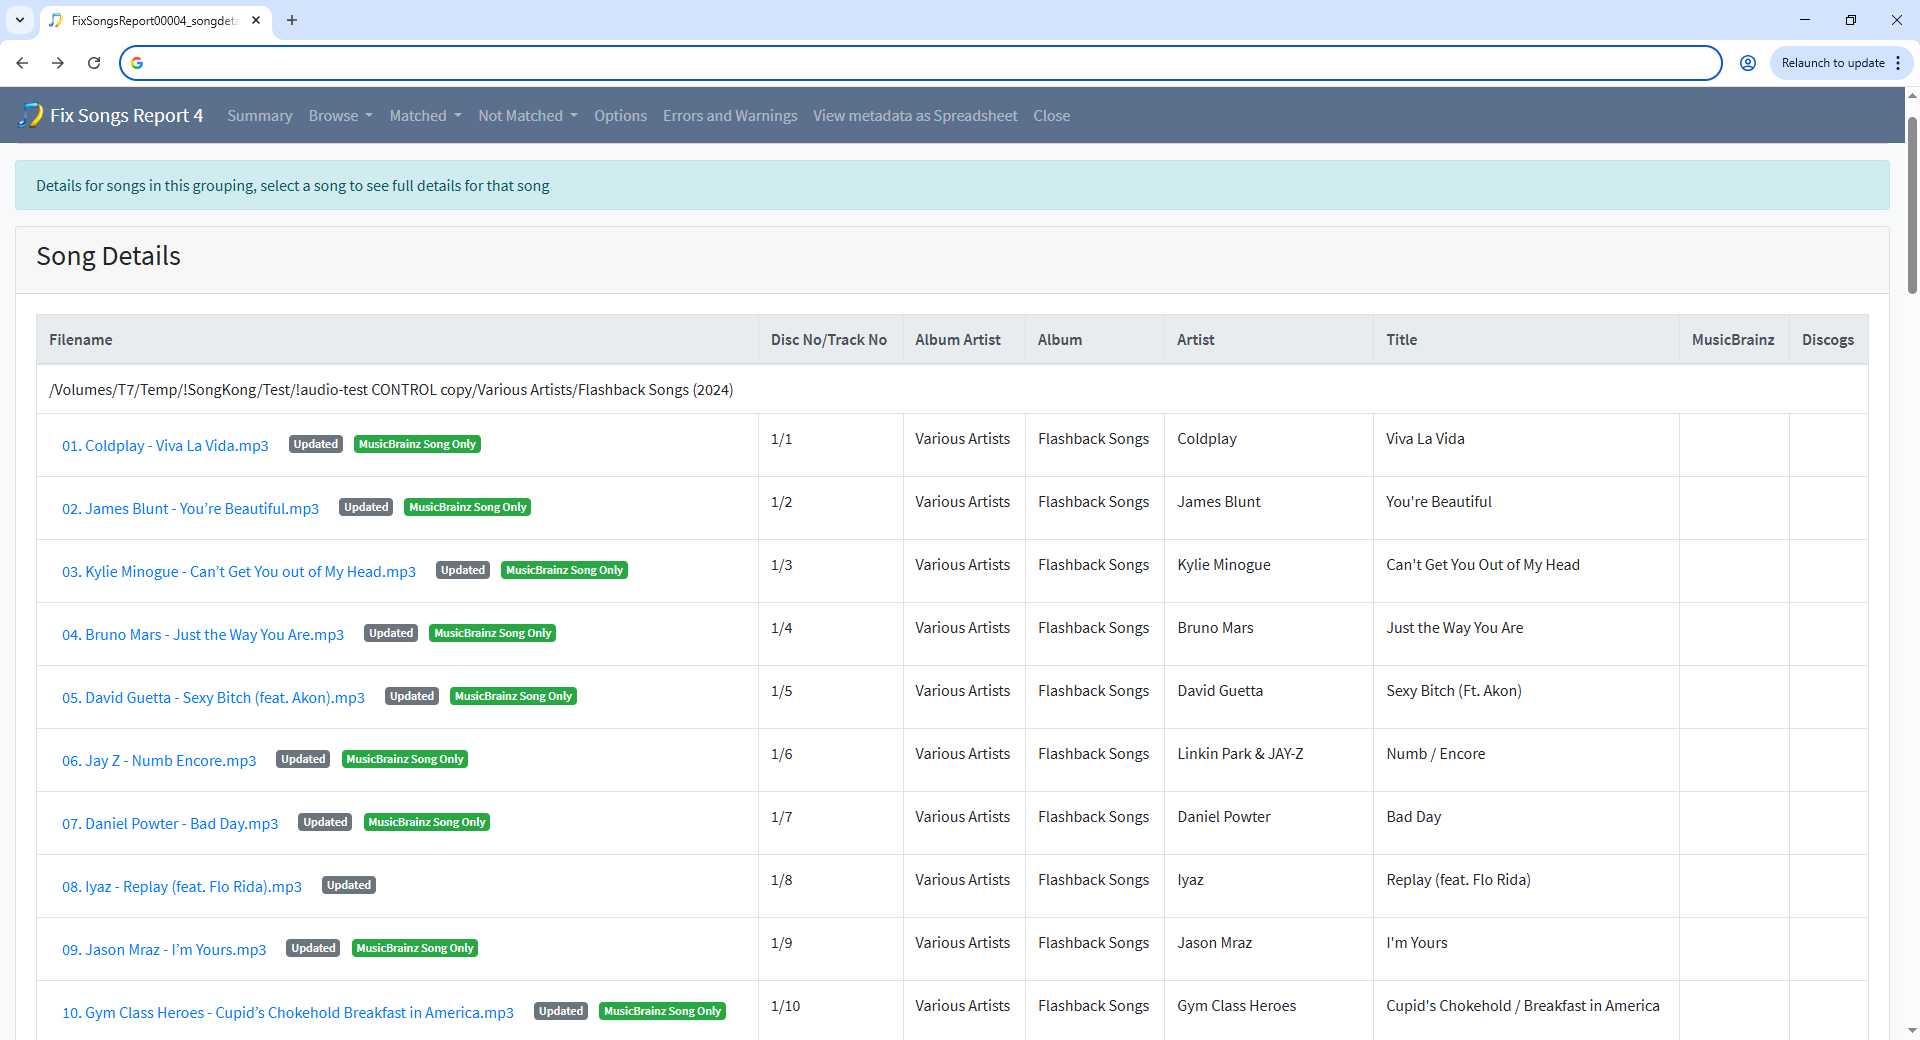Click MusicBrainz Song Only badge for James Blunt
The height and width of the screenshot is (1040, 1920).
point(467,507)
